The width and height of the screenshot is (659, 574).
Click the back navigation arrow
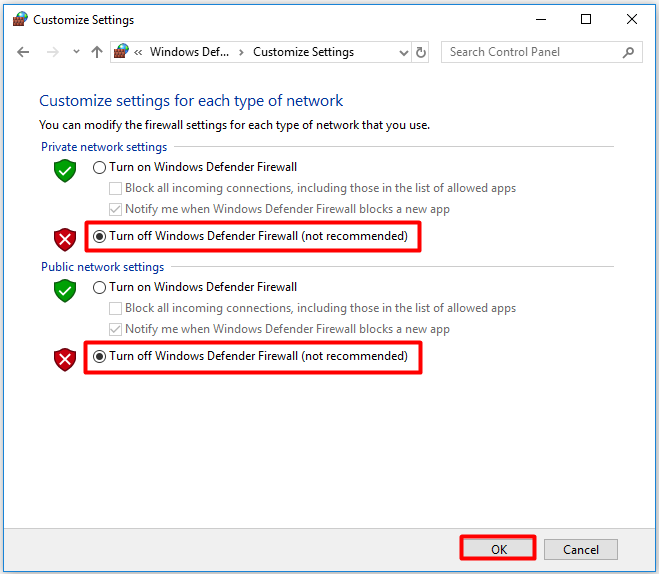tap(24, 52)
